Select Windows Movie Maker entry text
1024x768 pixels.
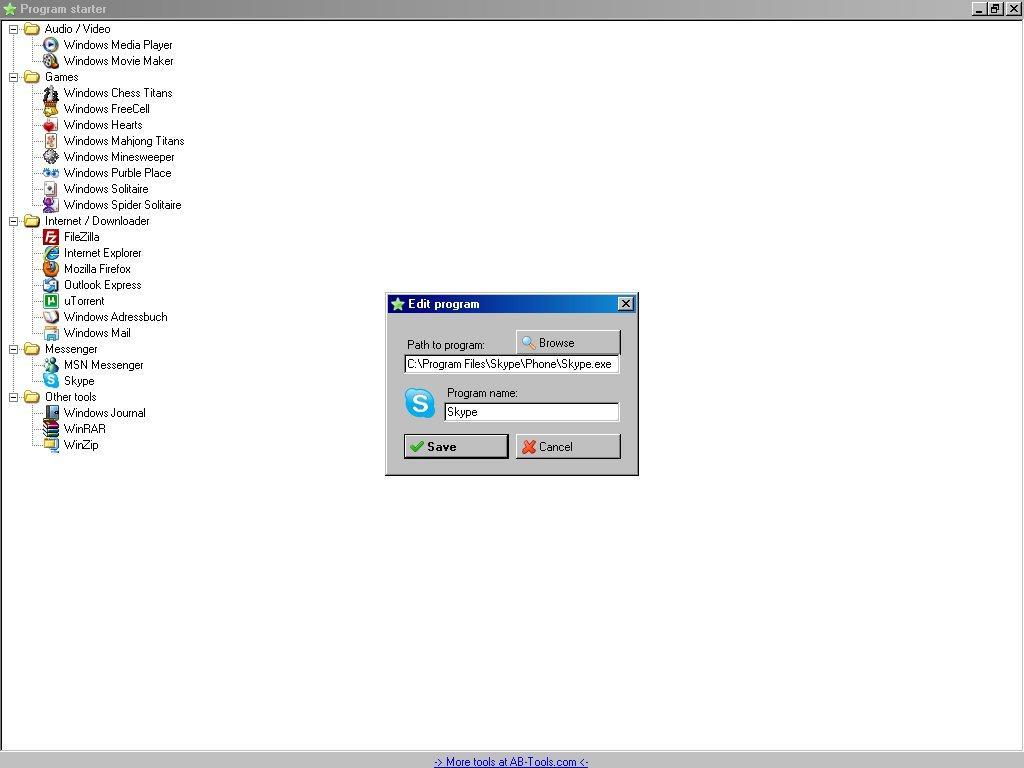119,61
